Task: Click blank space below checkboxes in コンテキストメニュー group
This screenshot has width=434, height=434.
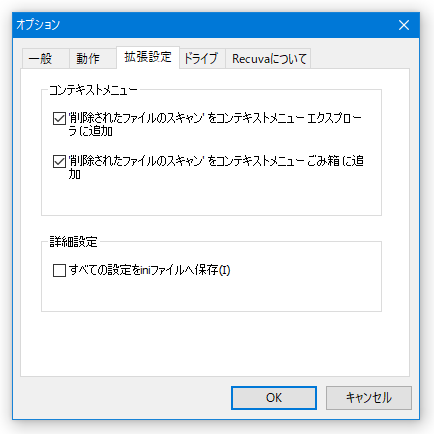Action: (x=211, y=198)
